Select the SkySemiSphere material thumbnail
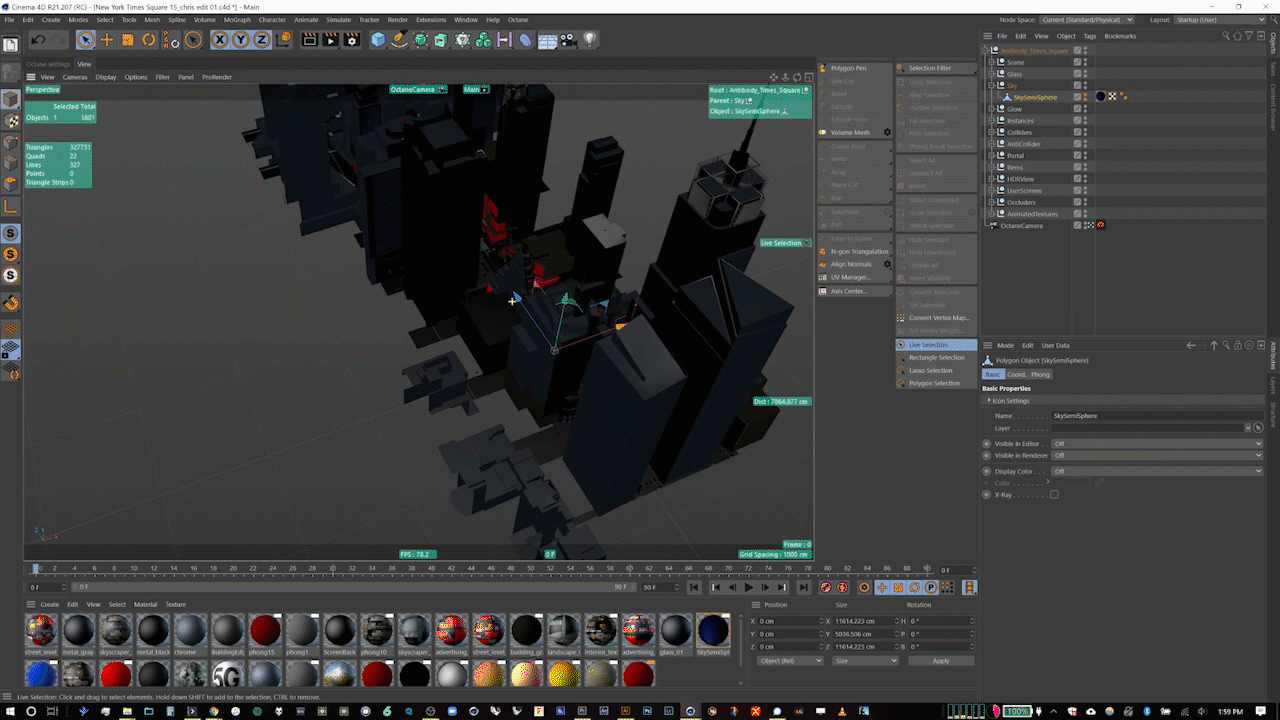 [712, 630]
